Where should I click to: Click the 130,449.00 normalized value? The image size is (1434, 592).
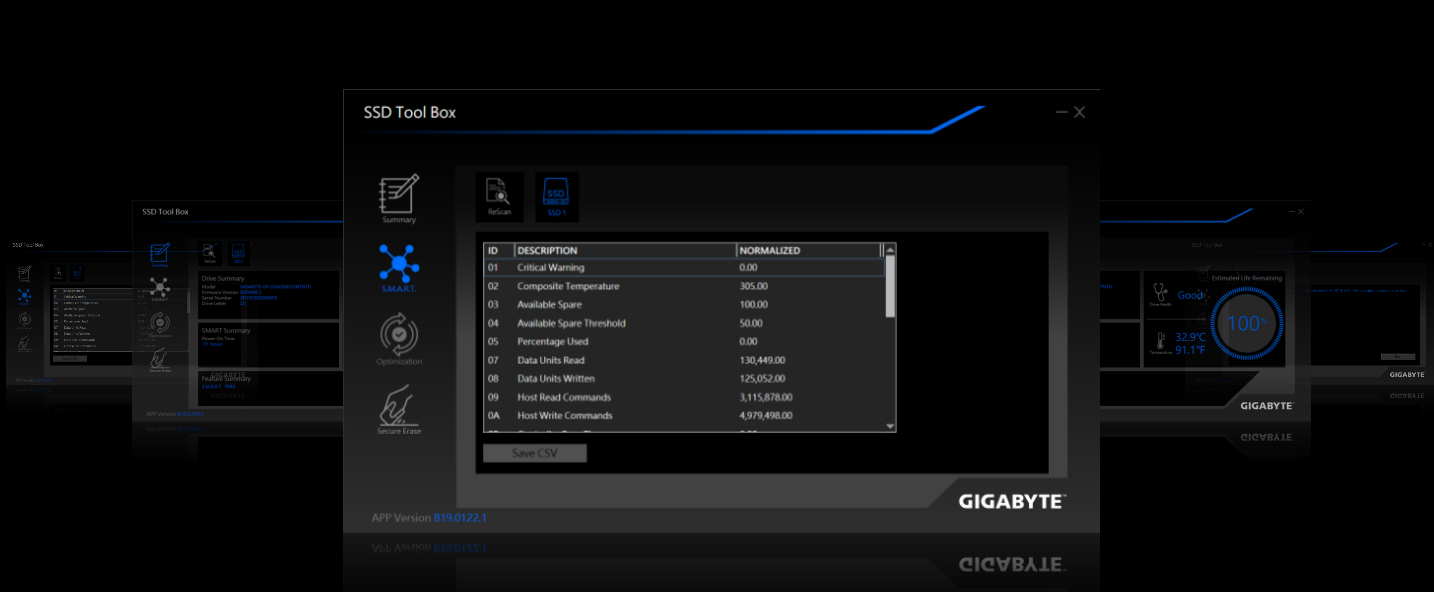click(x=762, y=360)
